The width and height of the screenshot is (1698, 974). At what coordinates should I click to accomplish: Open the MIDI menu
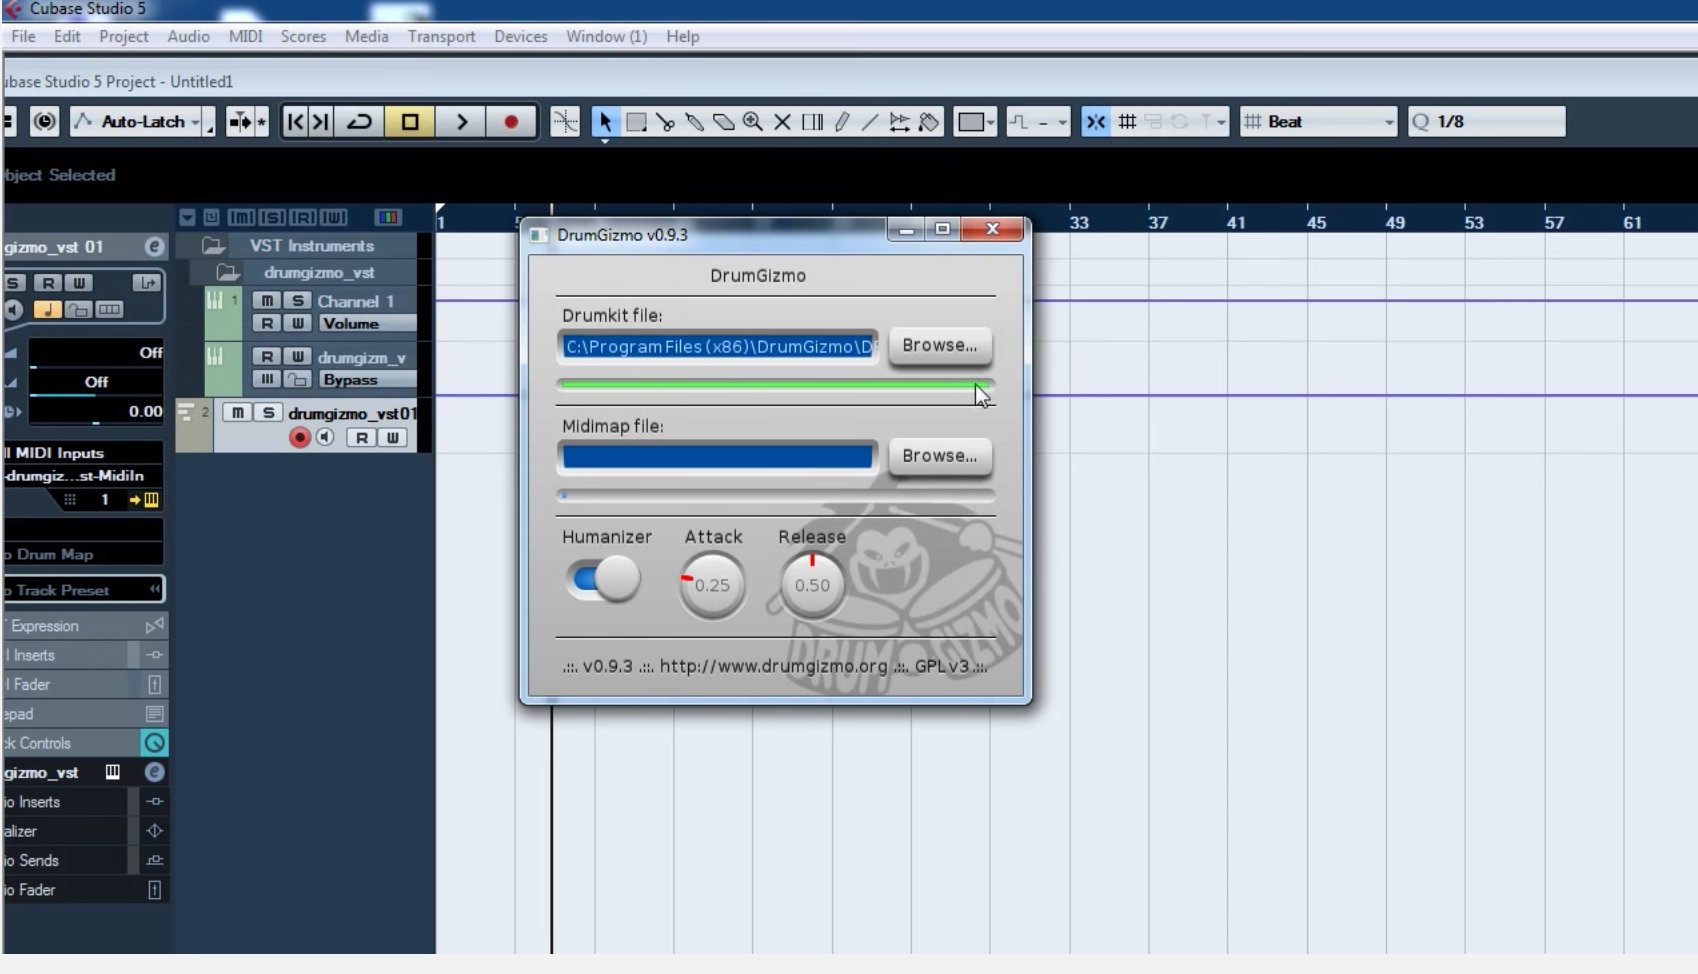point(245,36)
